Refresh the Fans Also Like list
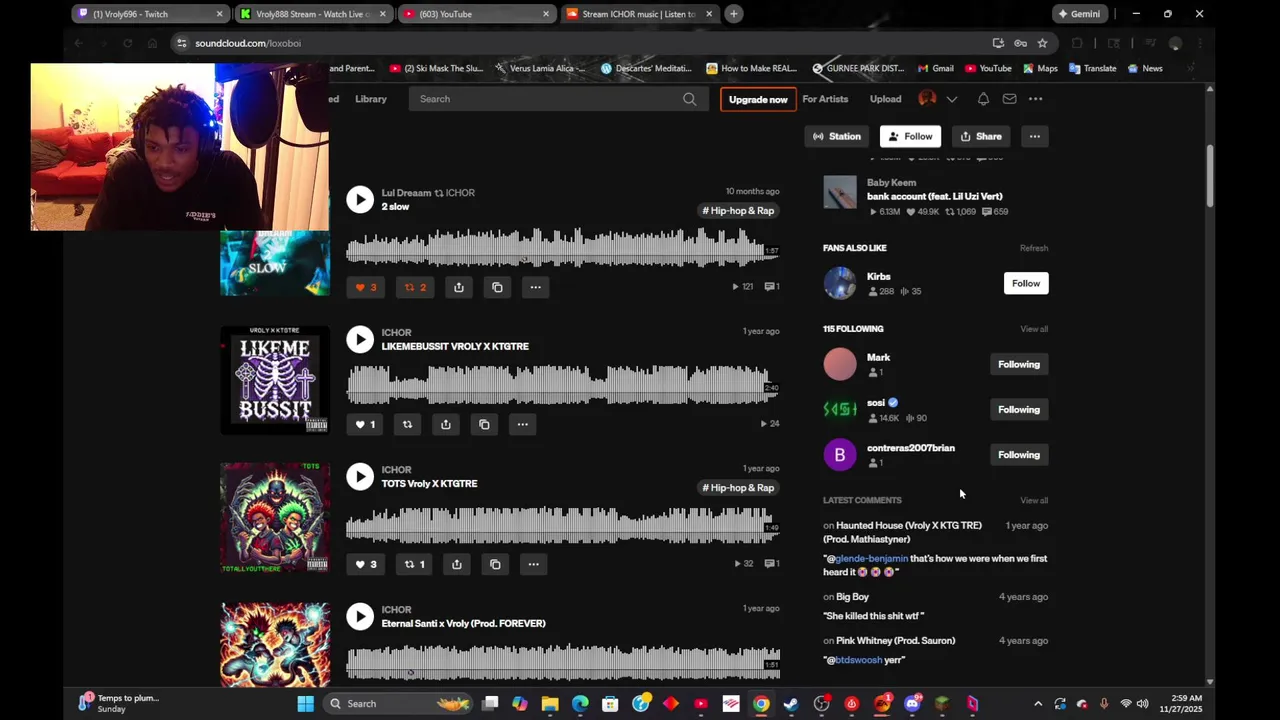Screen dimensions: 1280x720 point(1034,248)
